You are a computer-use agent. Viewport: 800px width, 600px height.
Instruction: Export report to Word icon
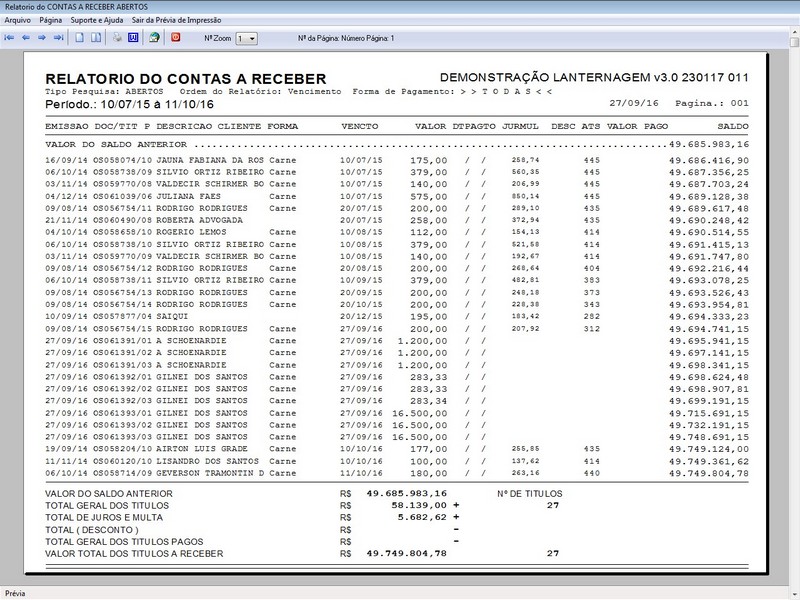(x=133, y=38)
